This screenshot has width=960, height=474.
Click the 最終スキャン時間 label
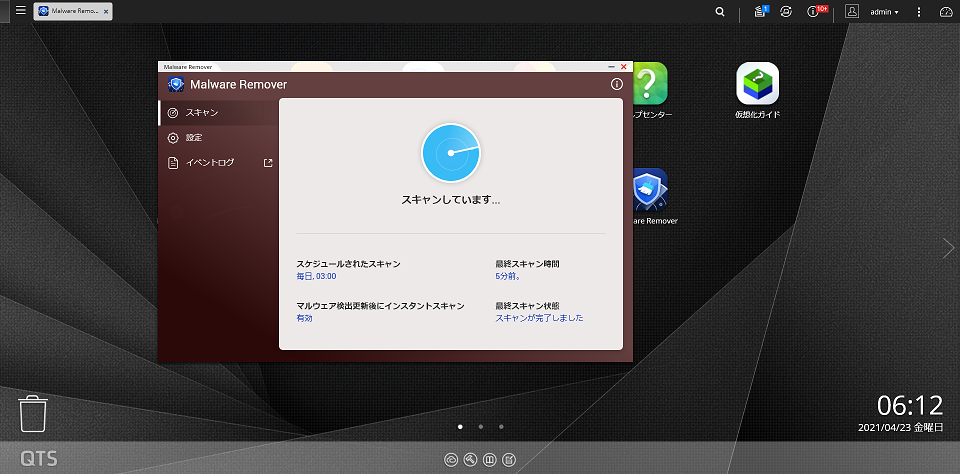[x=527, y=264]
